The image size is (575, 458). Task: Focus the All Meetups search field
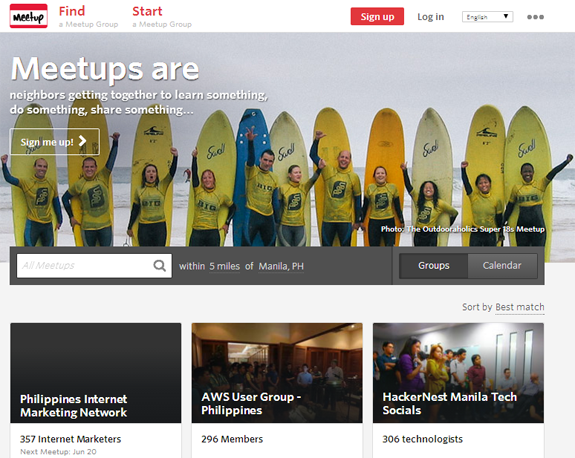94,266
